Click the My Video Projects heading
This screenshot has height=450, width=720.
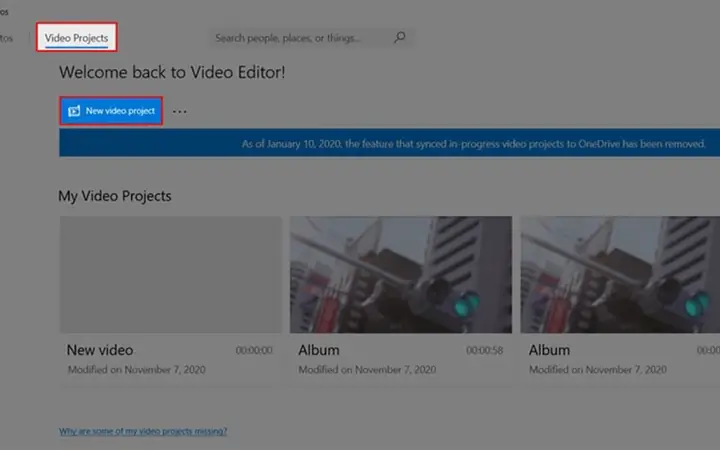(115, 196)
